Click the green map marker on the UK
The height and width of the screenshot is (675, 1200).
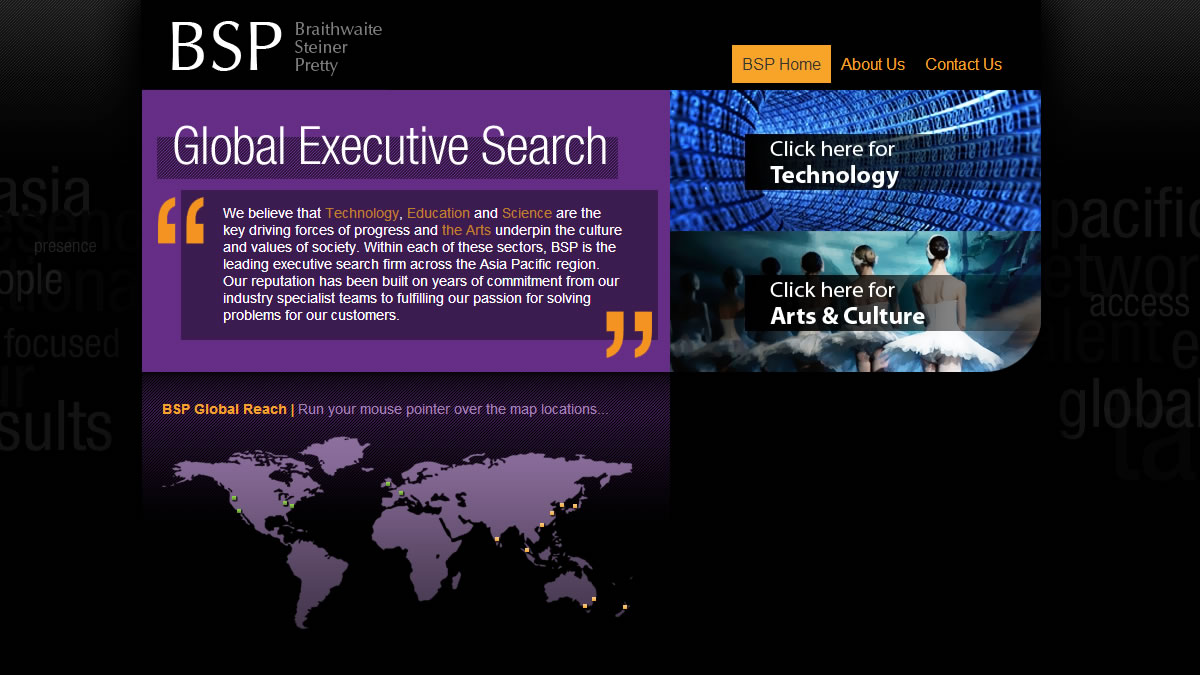tap(388, 484)
